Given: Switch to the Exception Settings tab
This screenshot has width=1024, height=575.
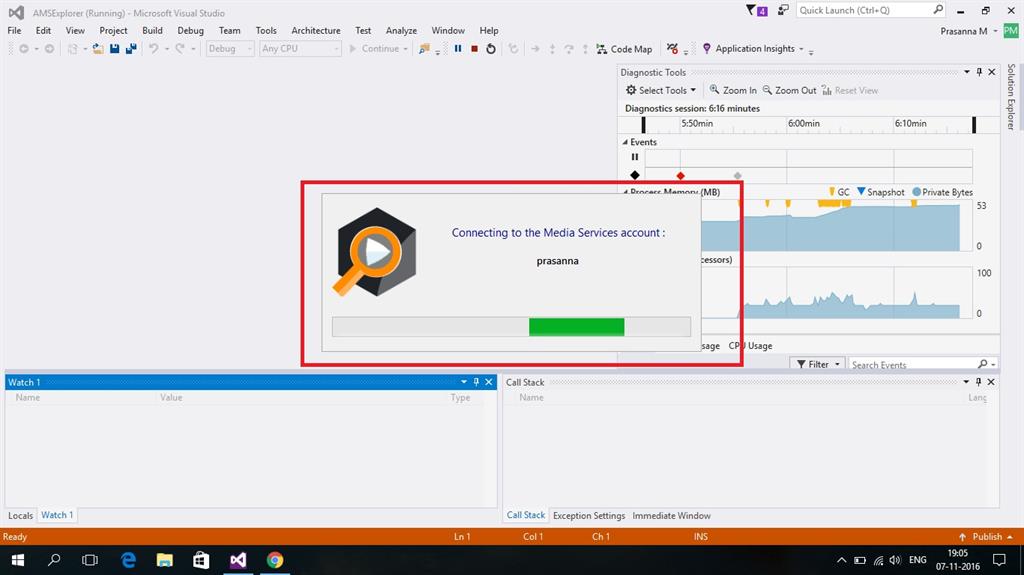Looking at the screenshot, I should click(589, 516).
